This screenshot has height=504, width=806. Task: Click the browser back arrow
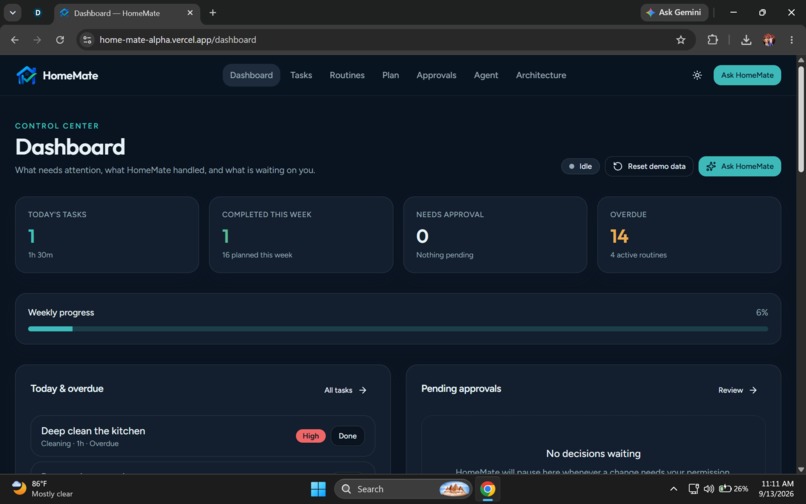click(15, 40)
